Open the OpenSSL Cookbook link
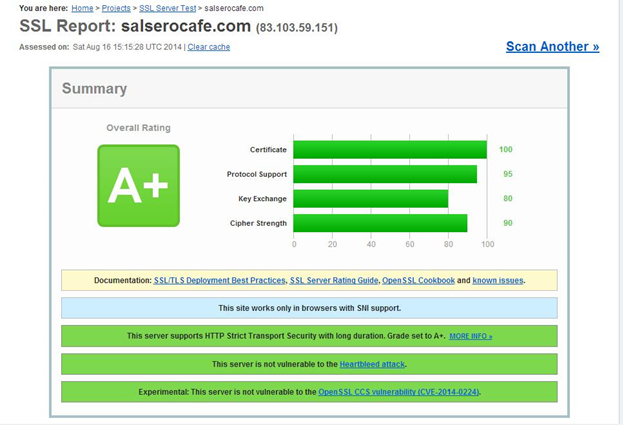 coord(418,280)
